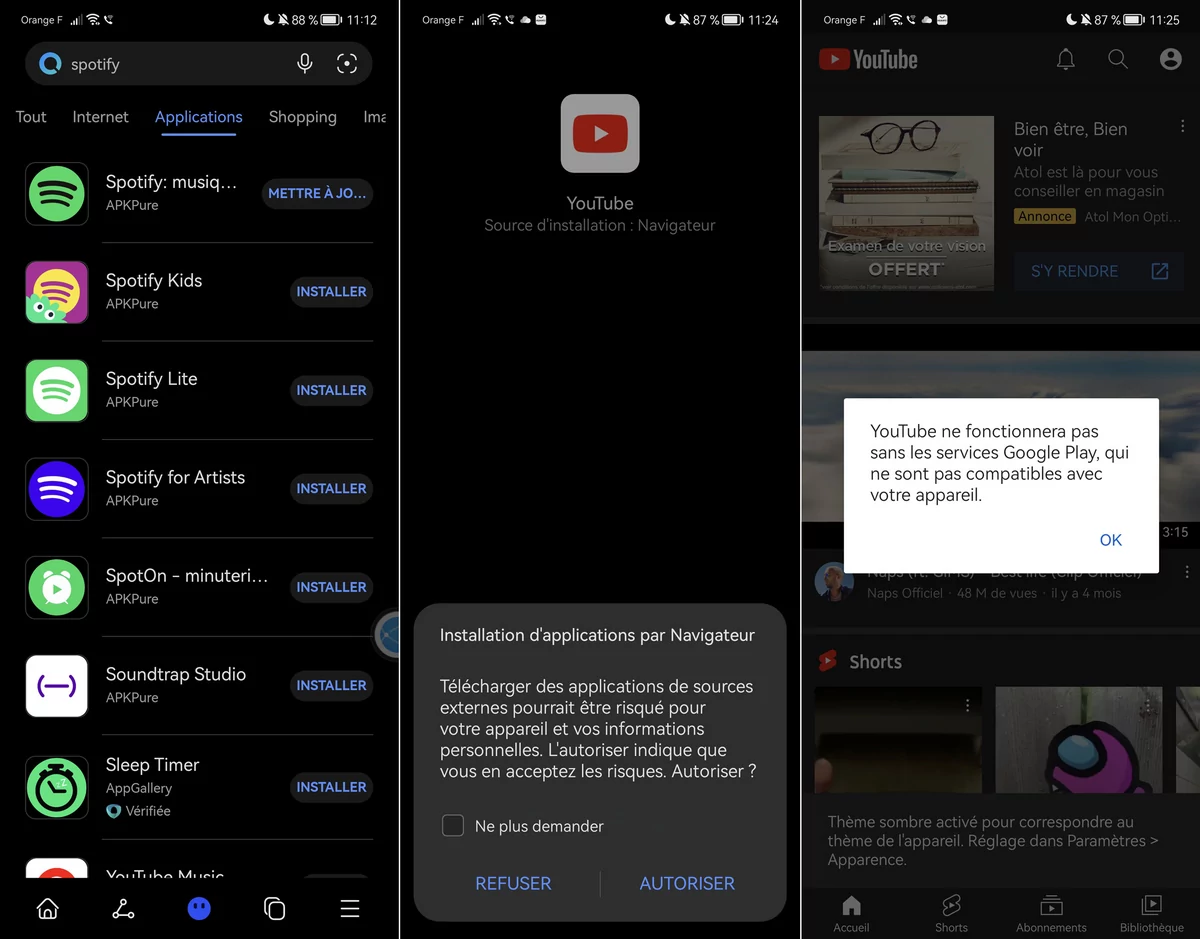Screen dimensions: 1200x939
Task: Switch to the Internet tab
Action: tap(100, 117)
